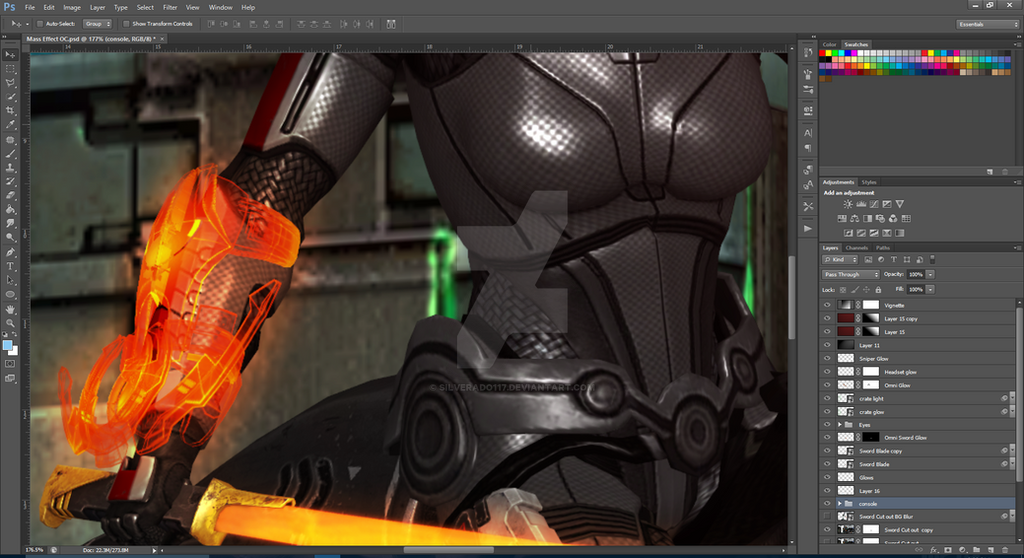Select the Smudge tool

10,223
